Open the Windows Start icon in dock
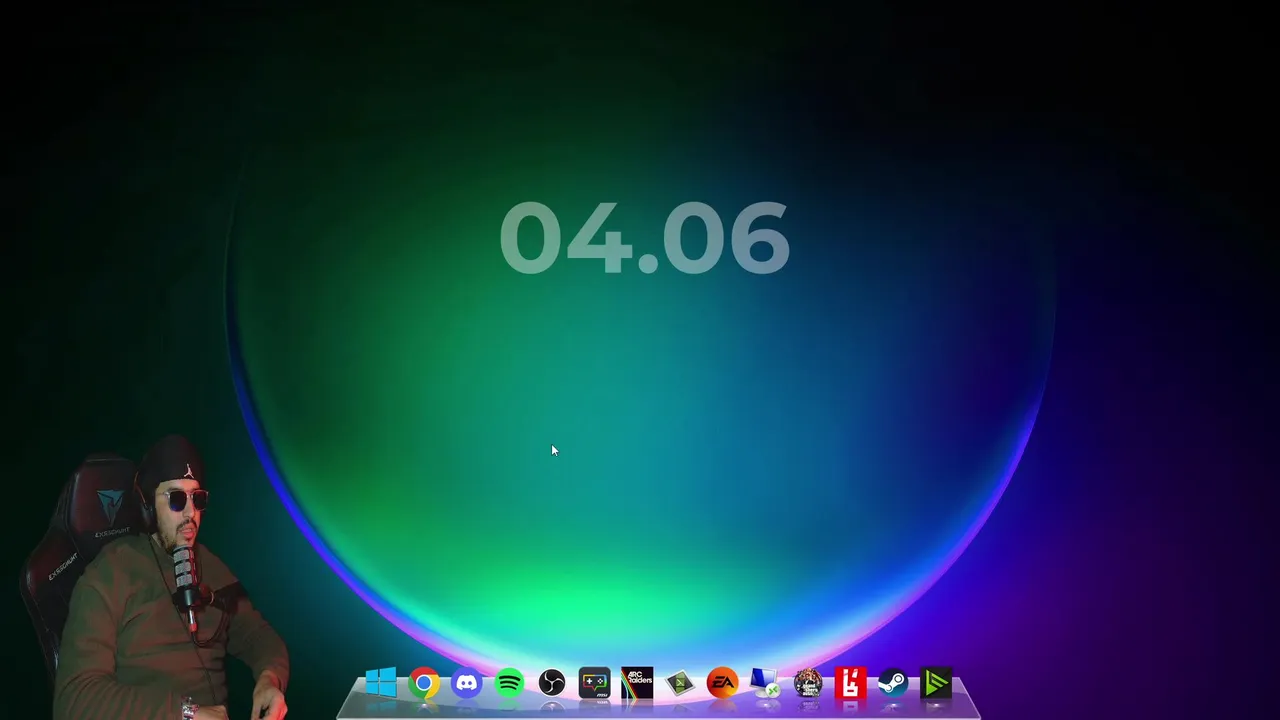1280x720 pixels. [x=381, y=684]
